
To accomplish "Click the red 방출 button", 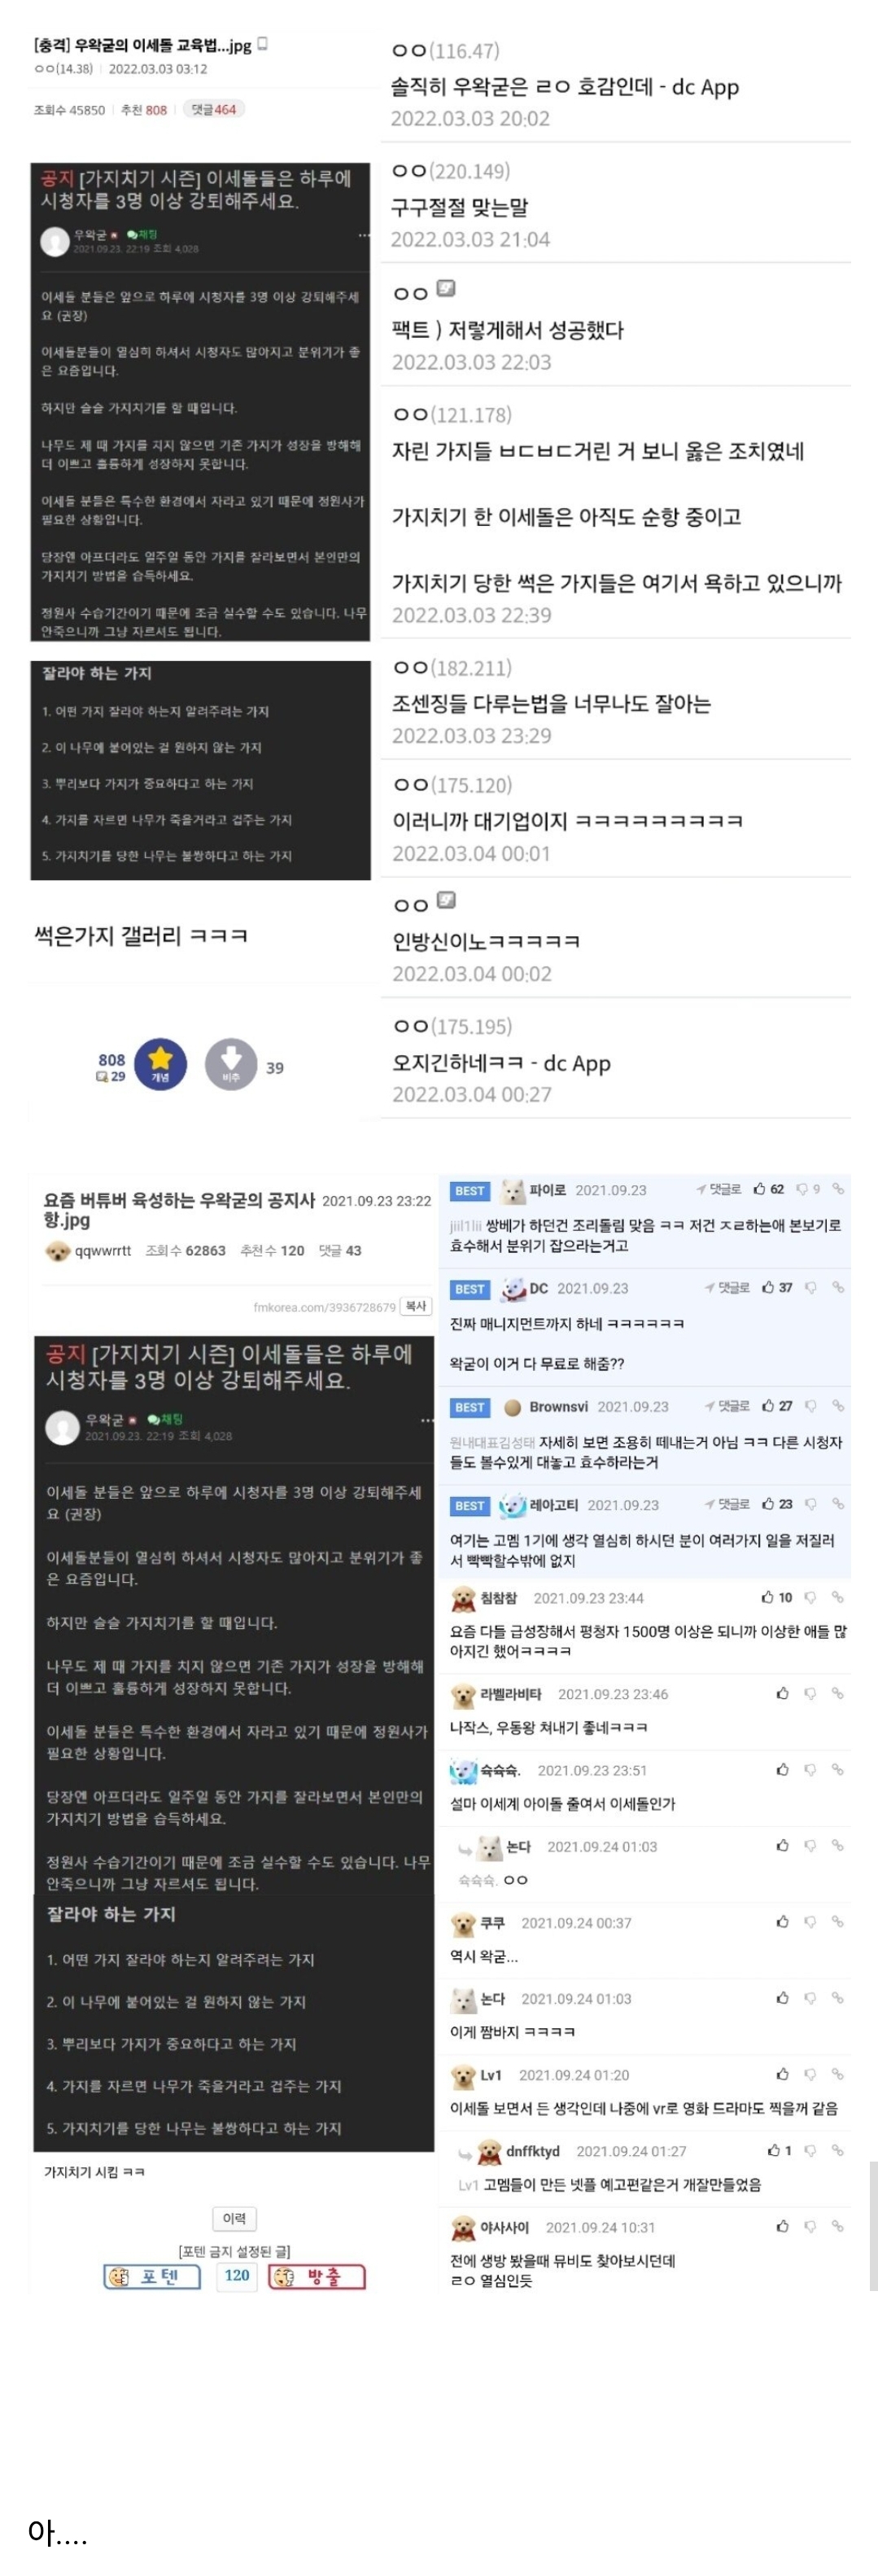I will 317,2277.
